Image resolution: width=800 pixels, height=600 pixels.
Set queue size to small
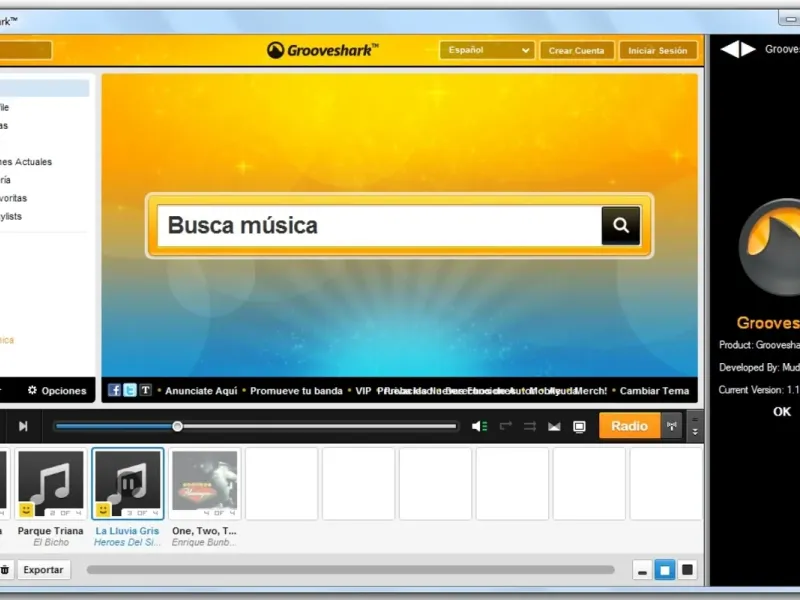coord(642,570)
